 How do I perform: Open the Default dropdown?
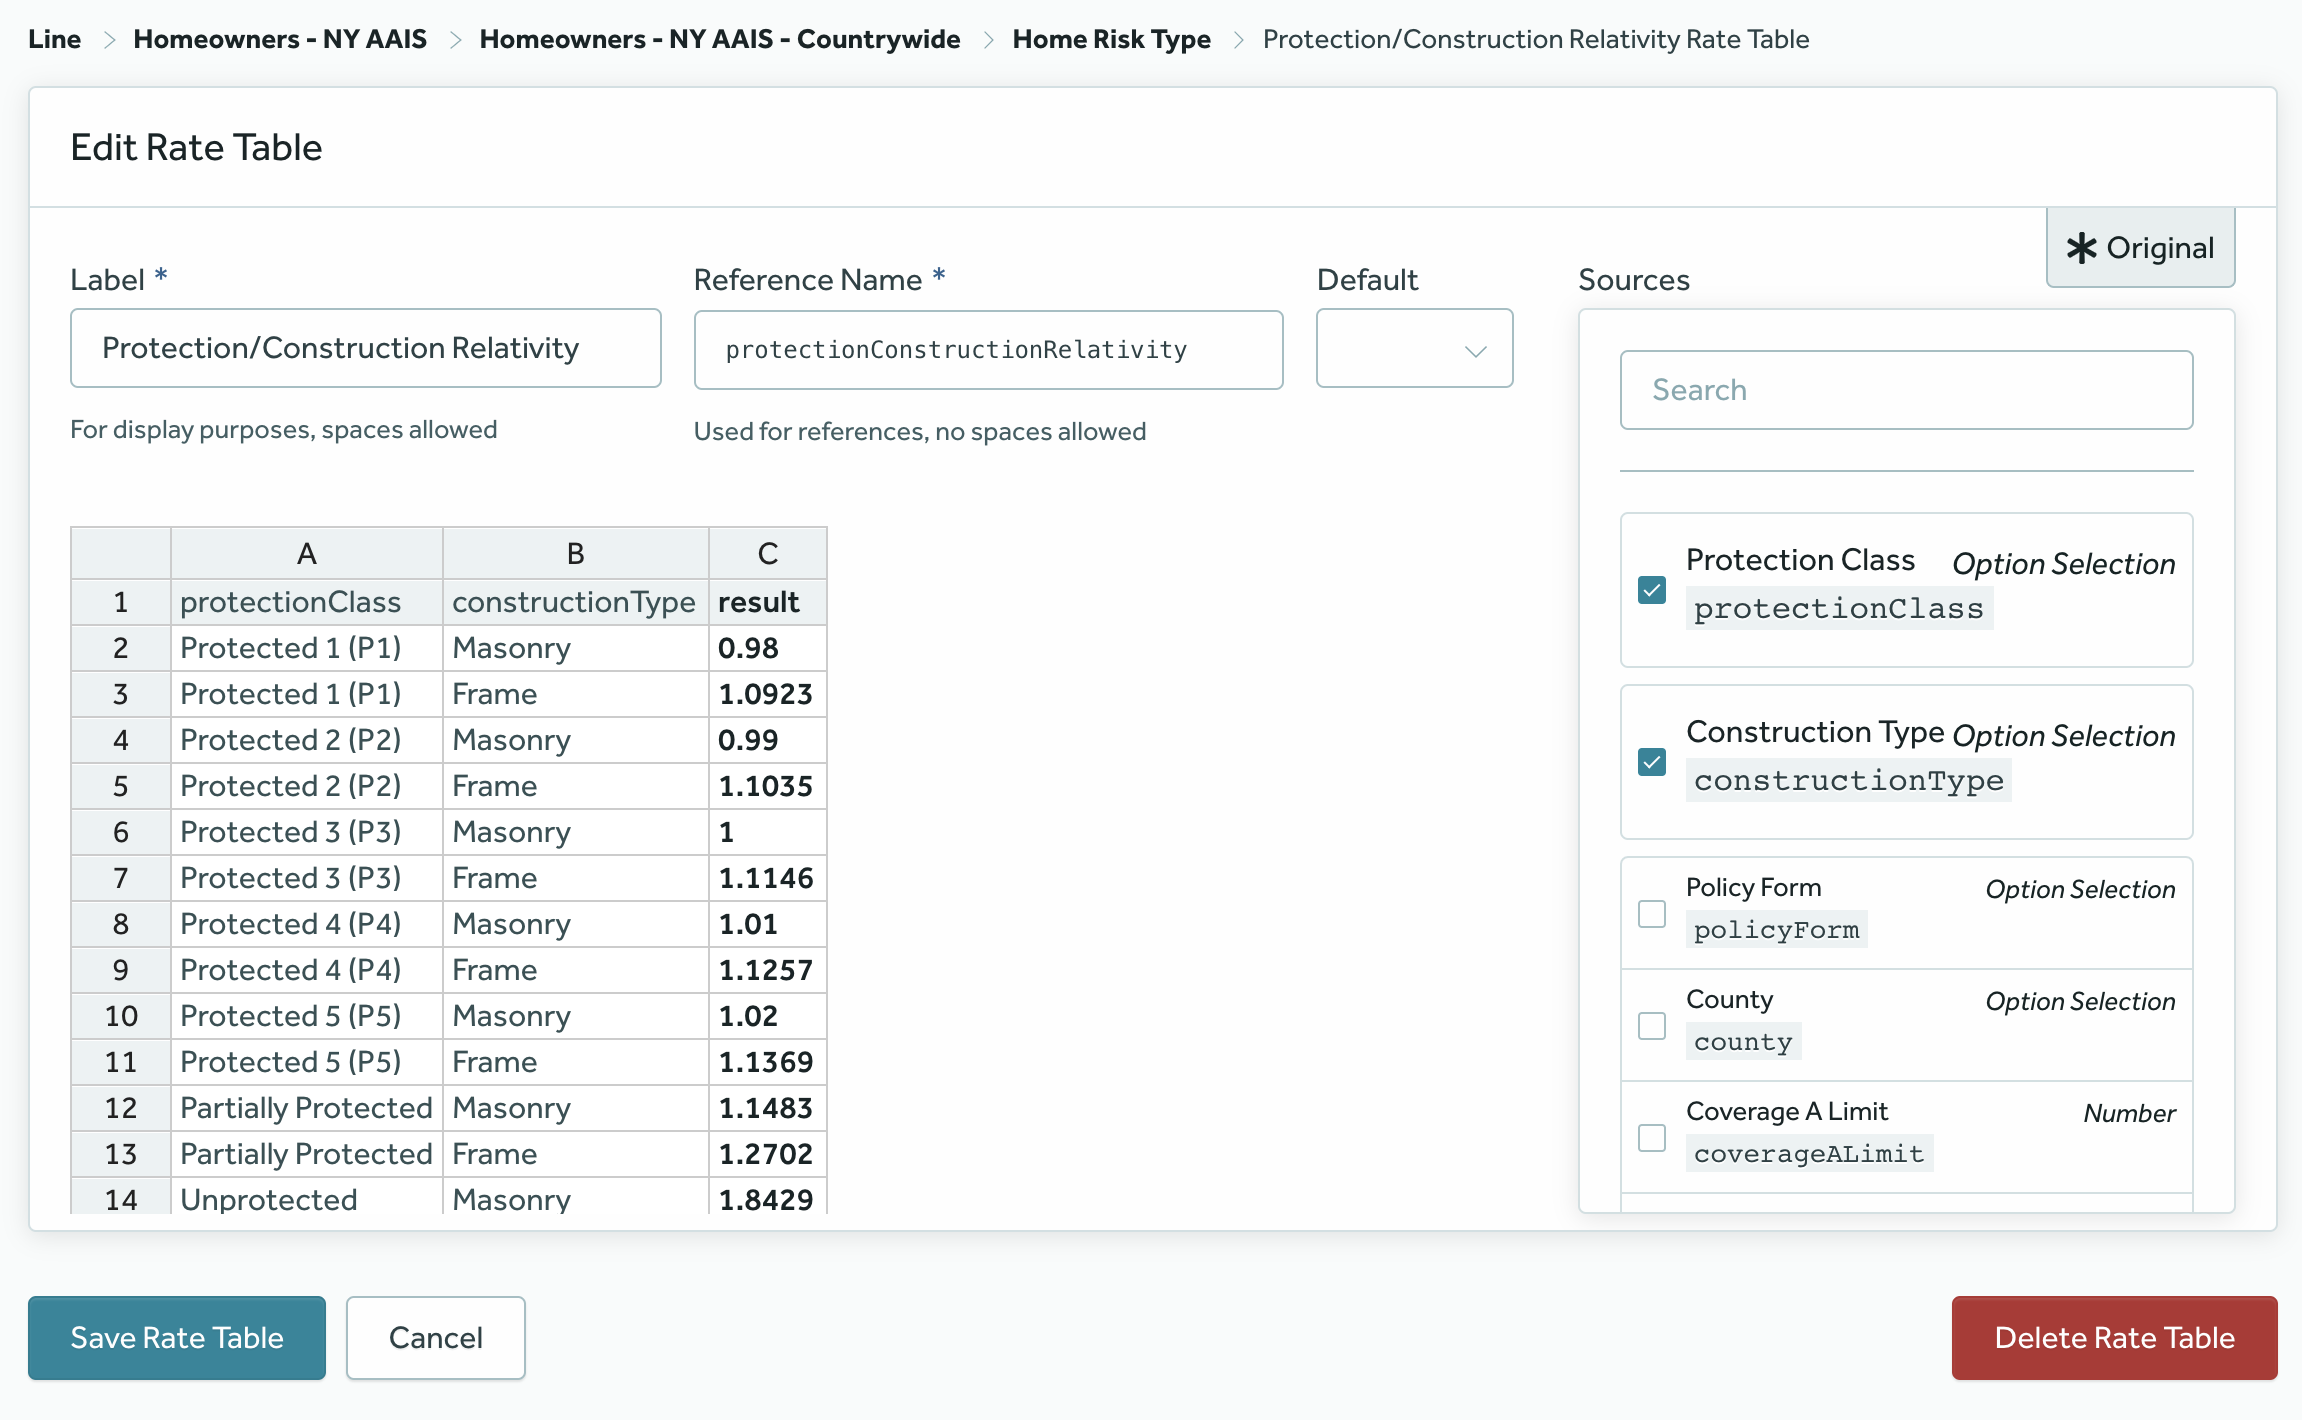(x=1414, y=348)
